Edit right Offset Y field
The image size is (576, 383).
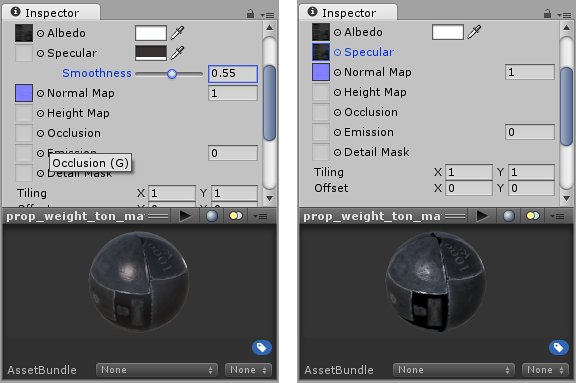click(x=532, y=188)
